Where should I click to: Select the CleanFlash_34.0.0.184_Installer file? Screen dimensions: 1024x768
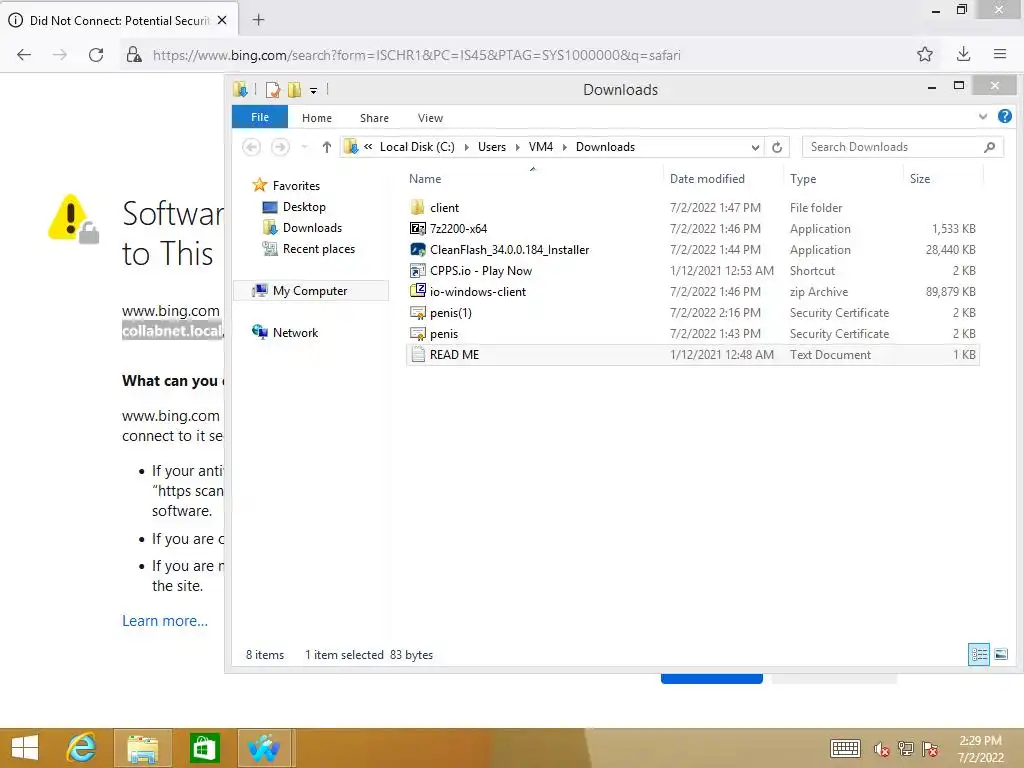coord(692,249)
